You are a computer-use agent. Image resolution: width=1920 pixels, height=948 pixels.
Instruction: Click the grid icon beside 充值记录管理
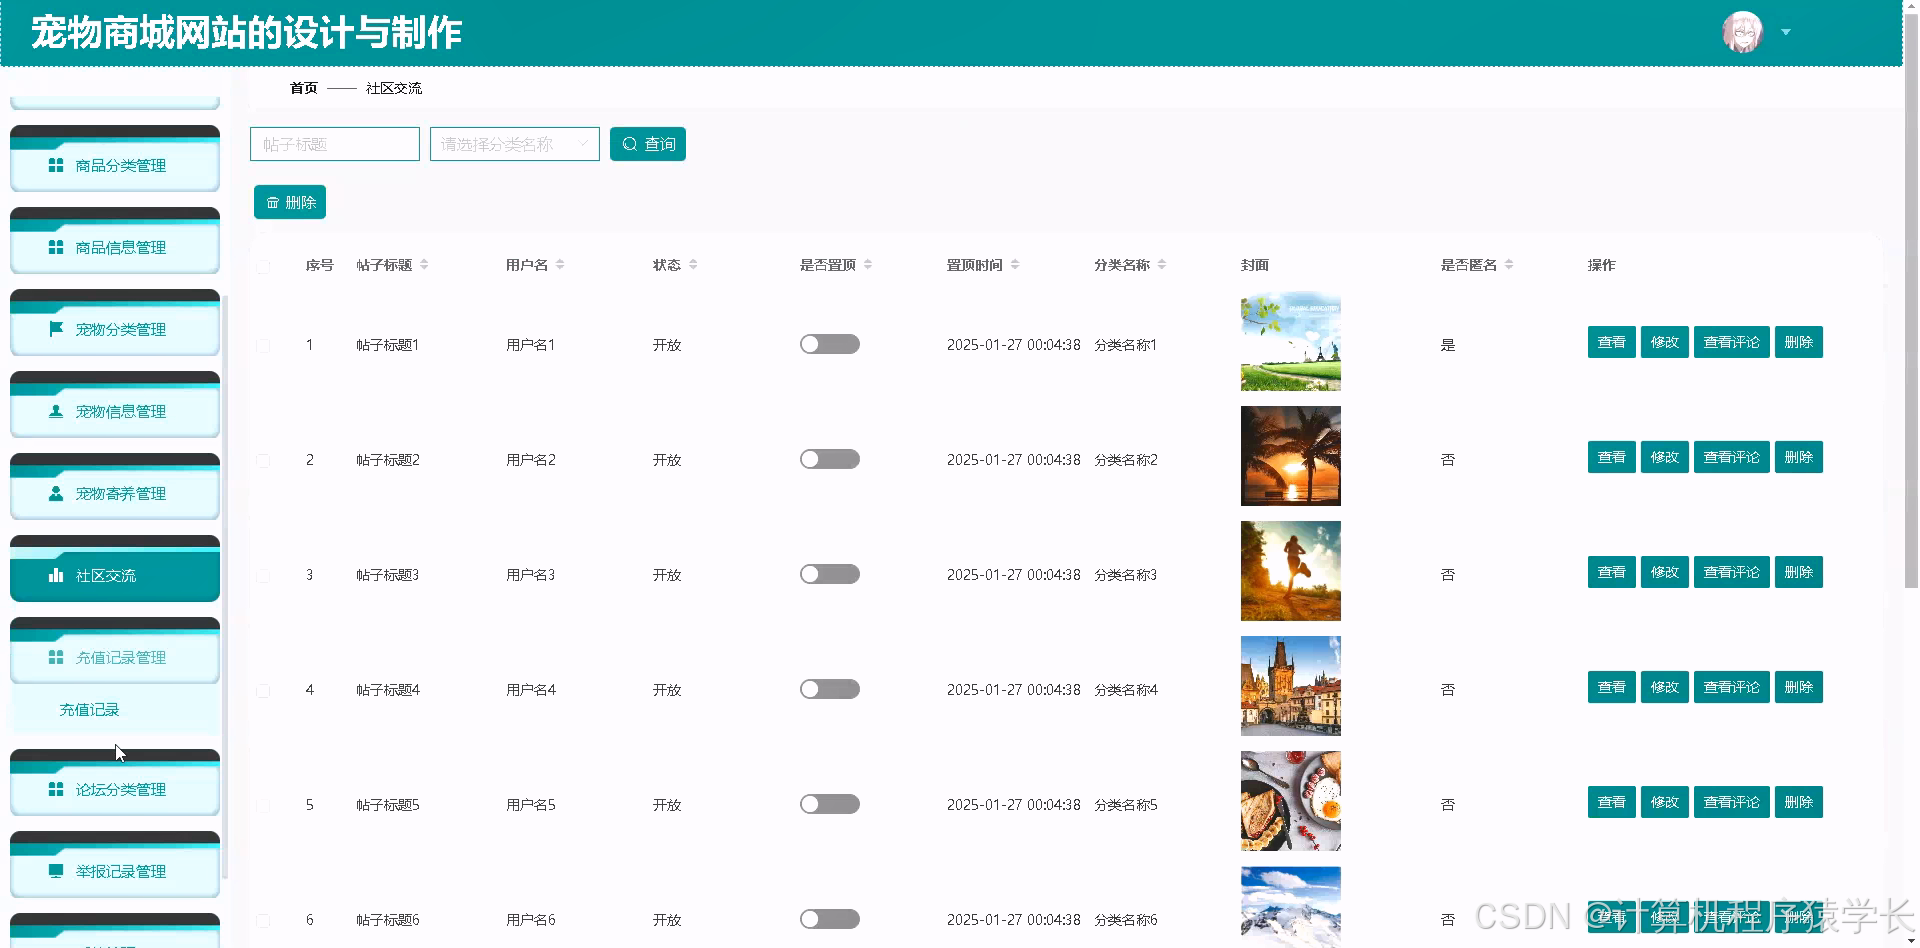point(56,657)
